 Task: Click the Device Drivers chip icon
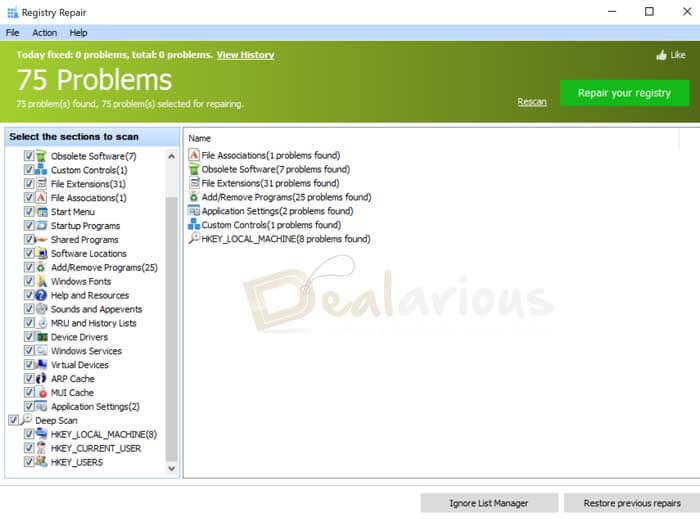click(x=41, y=336)
